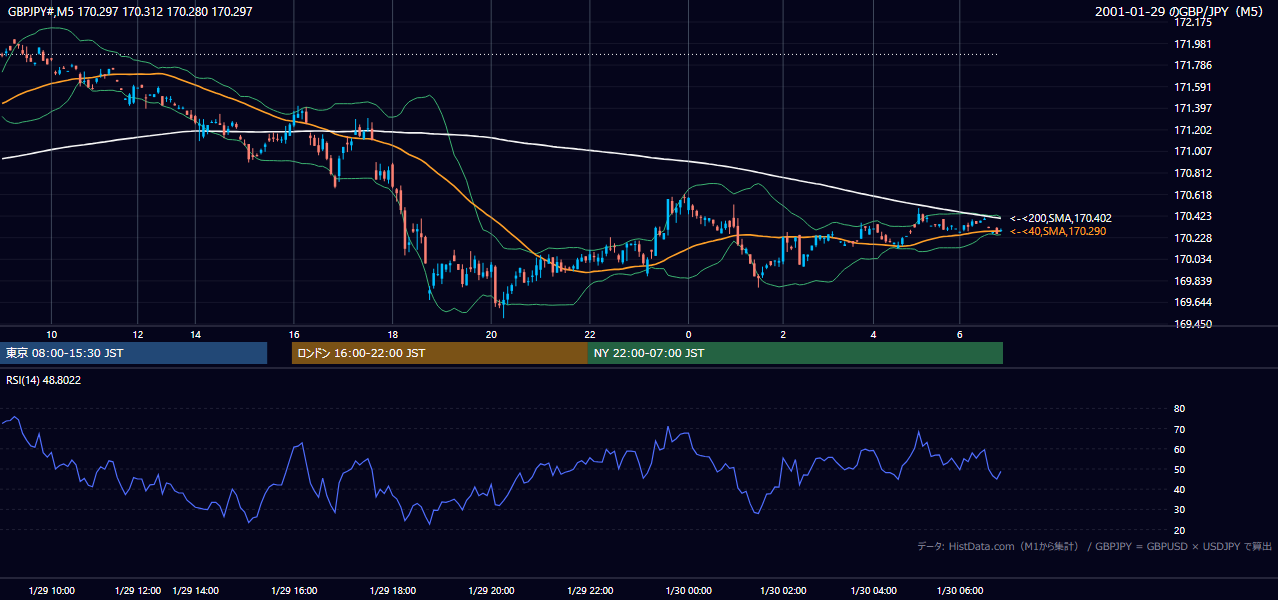This screenshot has height=600, width=1278.
Task: Click the GBPJPY#,M5 chart title text
Action: coord(130,11)
